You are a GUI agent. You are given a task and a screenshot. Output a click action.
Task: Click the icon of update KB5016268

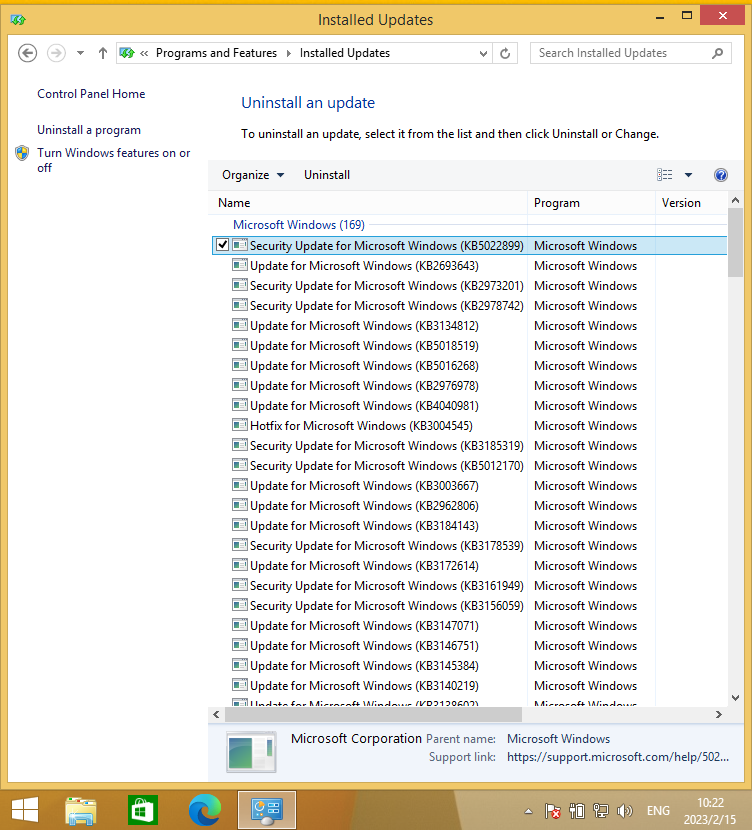(x=240, y=365)
